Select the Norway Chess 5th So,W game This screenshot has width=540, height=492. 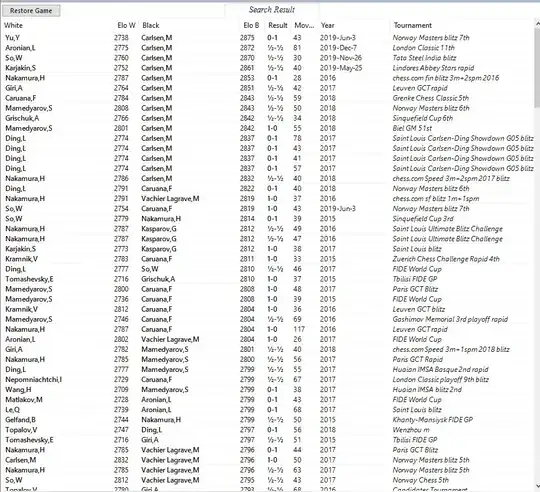click(267, 480)
